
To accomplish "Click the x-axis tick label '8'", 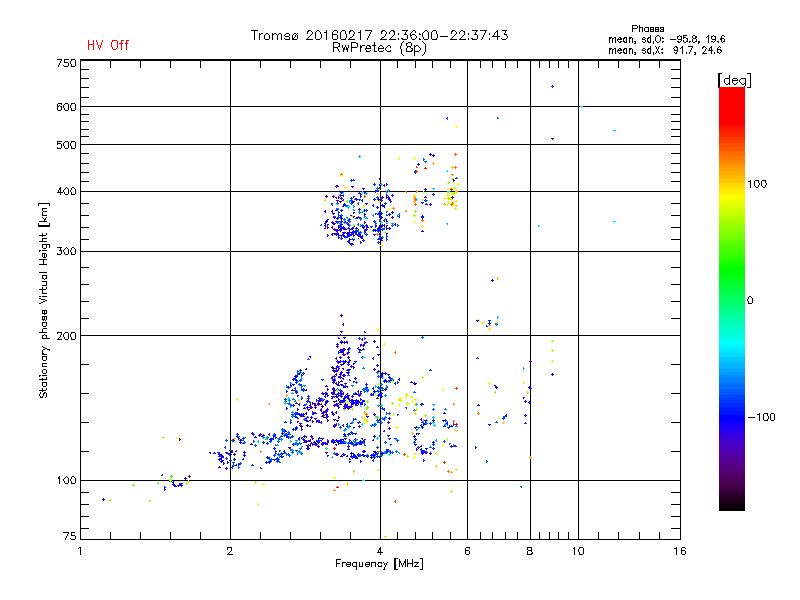I will click(x=530, y=551).
